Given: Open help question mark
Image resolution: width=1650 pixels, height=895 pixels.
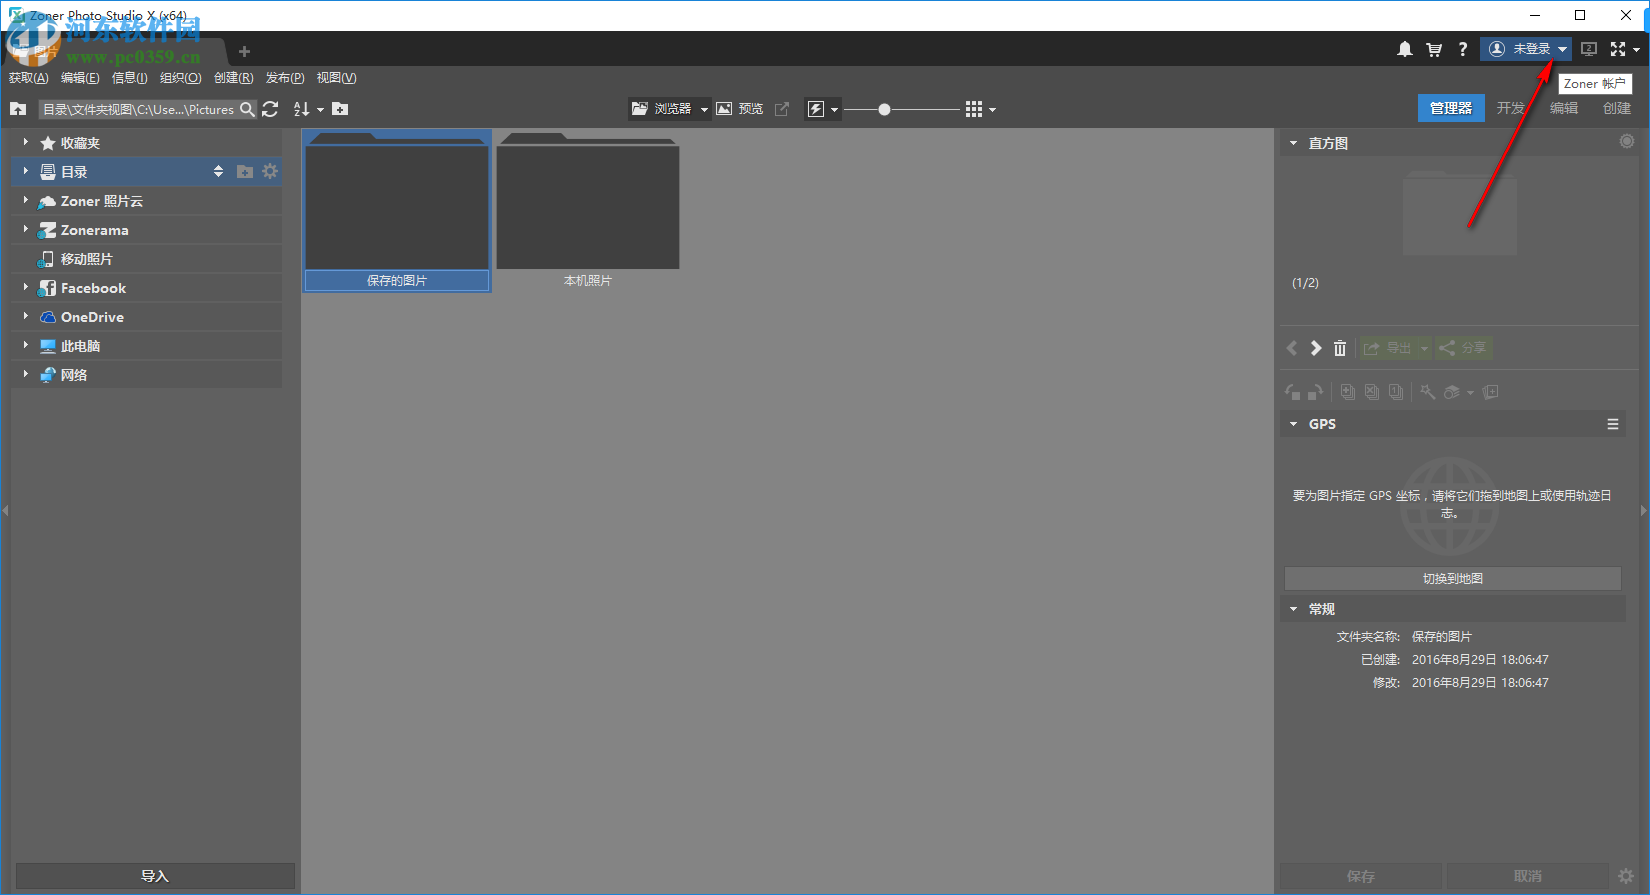Looking at the screenshot, I should (x=1462, y=49).
